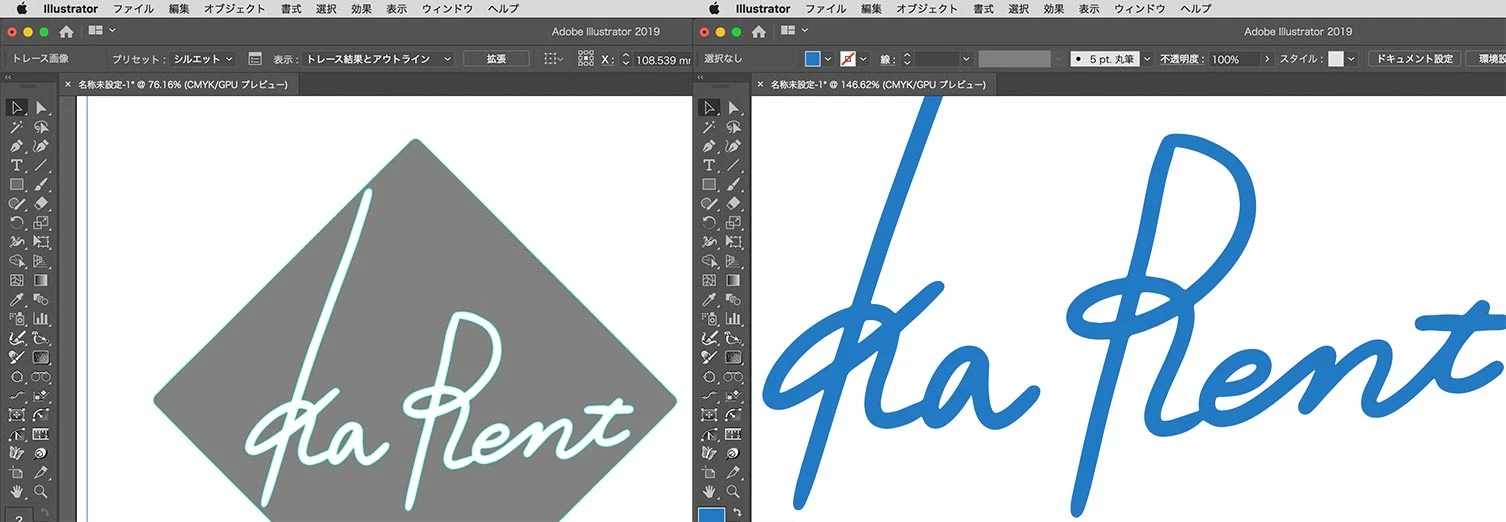Select the Zoom tool in right window
Image resolution: width=1506 pixels, height=522 pixels.
tap(734, 491)
